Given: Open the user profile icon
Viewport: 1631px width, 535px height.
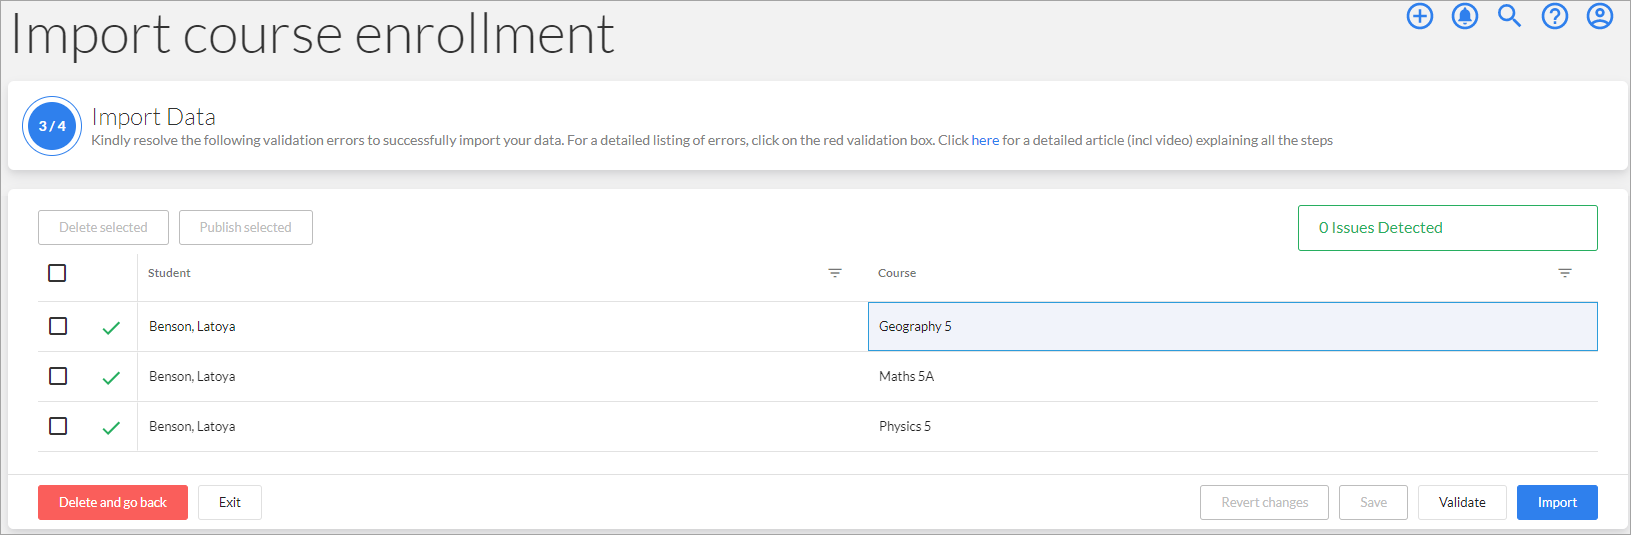Looking at the screenshot, I should (x=1600, y=16).
